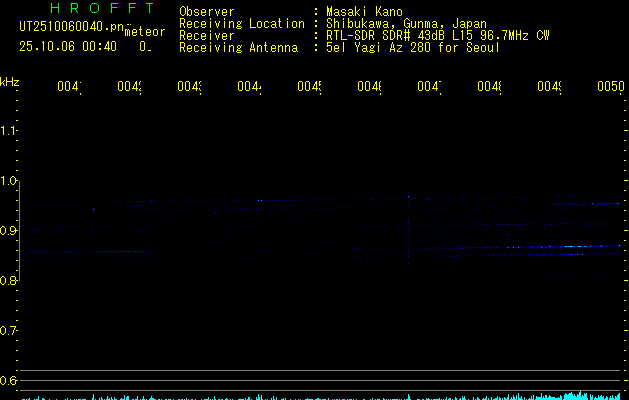Click the word meteor
This screenshot has height=400, width=629.
pyautogui.click(x=145, y=32)
